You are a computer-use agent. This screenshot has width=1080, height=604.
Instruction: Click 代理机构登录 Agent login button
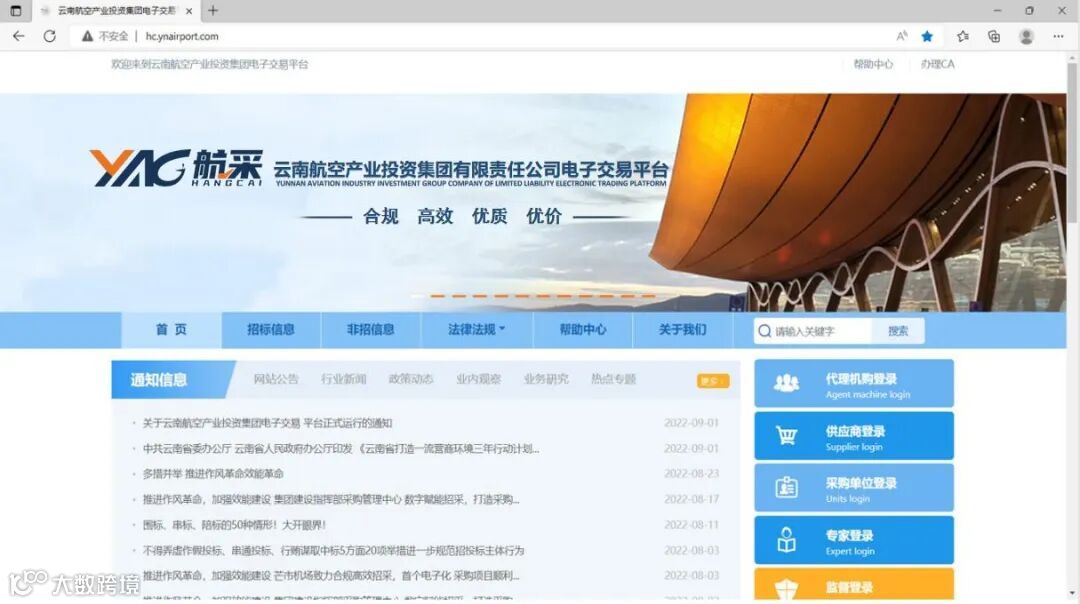854,383
